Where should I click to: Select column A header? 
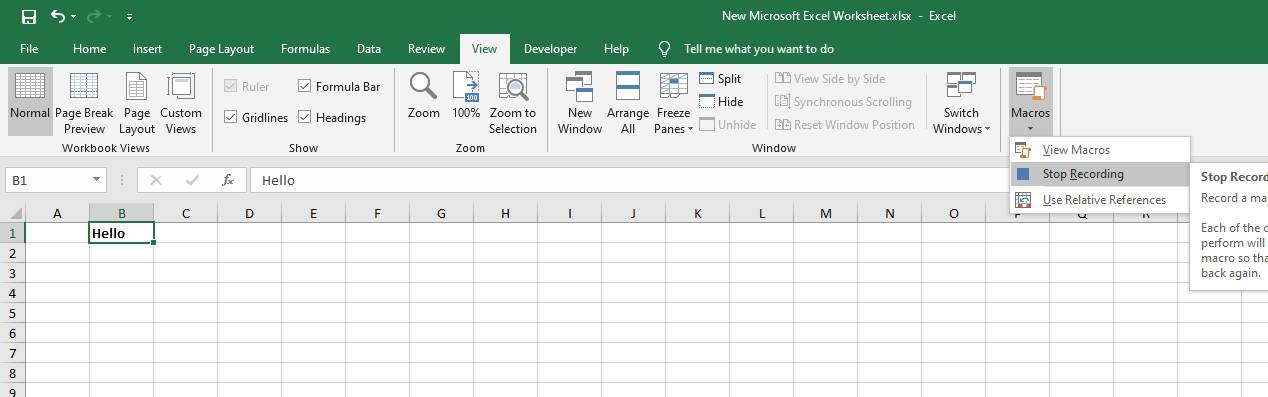coord(57,213)
